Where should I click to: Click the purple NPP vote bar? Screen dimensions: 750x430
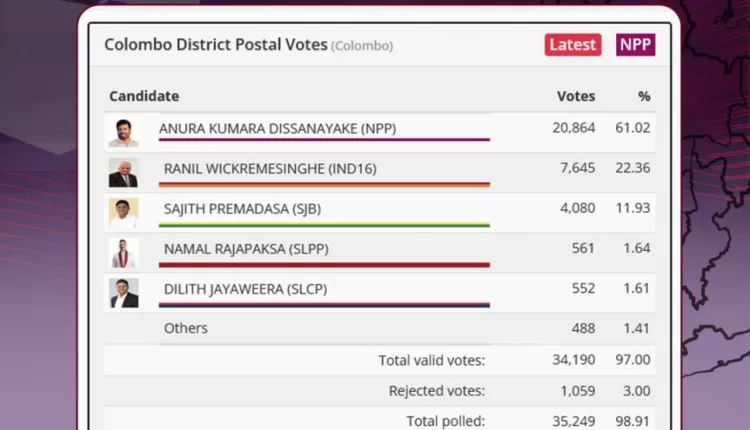coord(324,140)
